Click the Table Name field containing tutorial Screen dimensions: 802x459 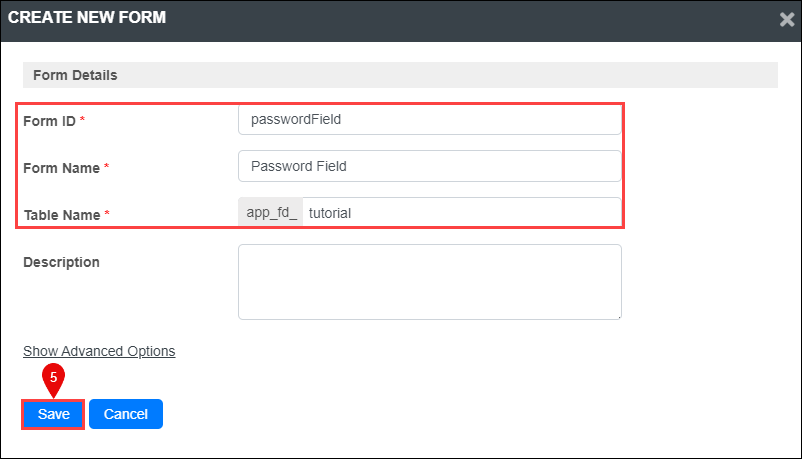(462, 212)
